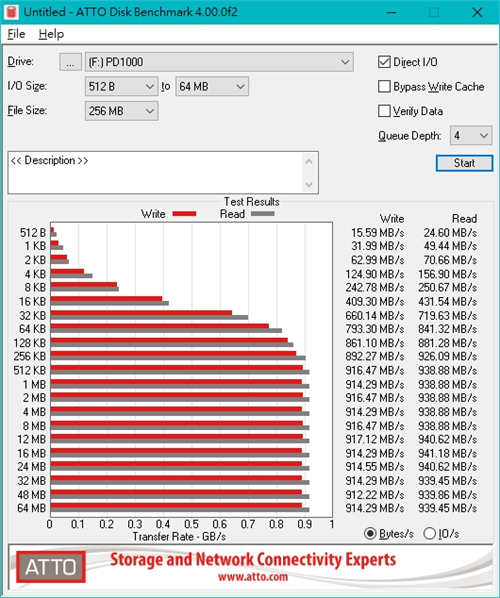Click the Write column header

392,219
